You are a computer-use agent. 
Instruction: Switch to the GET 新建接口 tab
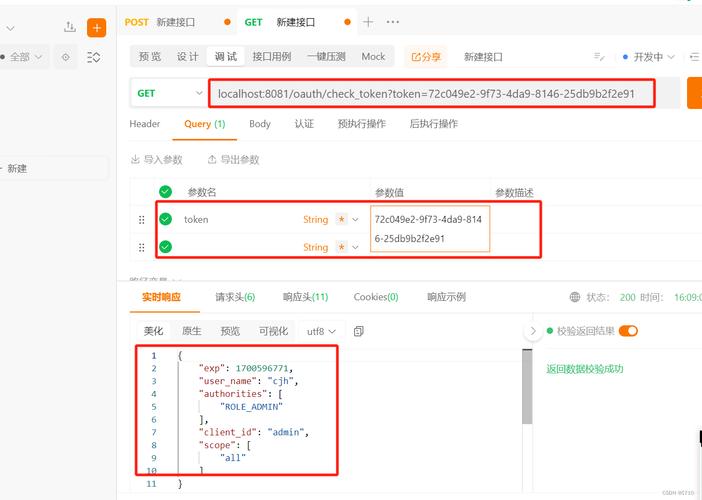click(x=297, y=22)
